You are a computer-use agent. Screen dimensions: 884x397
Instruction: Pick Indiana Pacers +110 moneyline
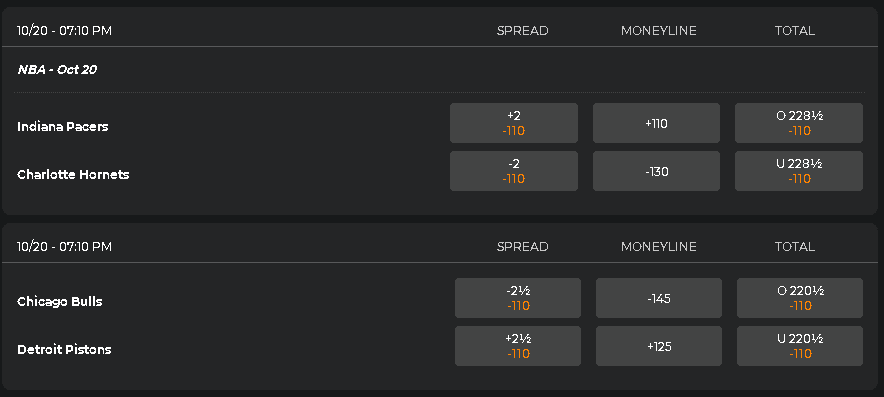(656, 123)
